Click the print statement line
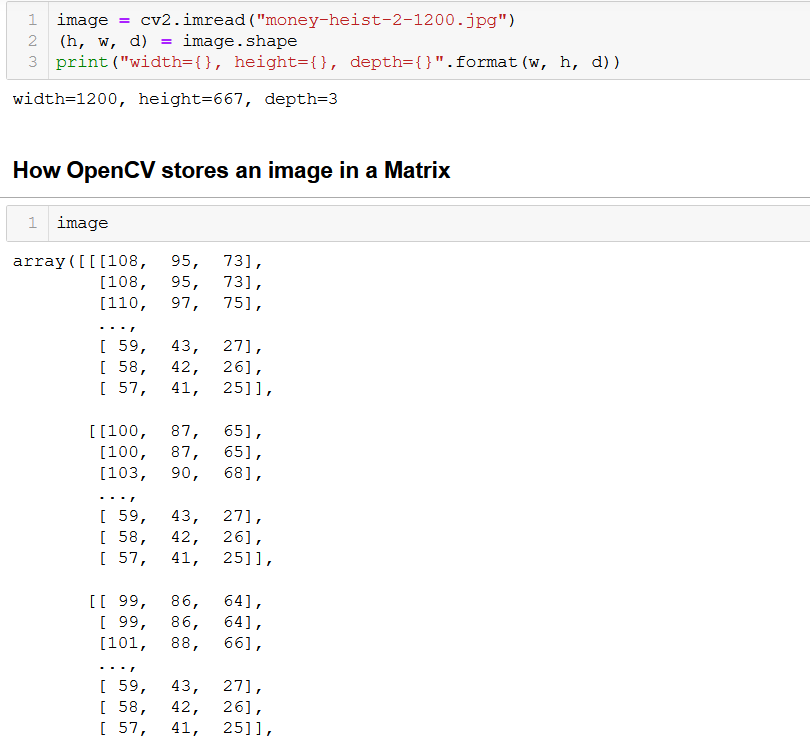The image size is (810, 750). (338, 62)
